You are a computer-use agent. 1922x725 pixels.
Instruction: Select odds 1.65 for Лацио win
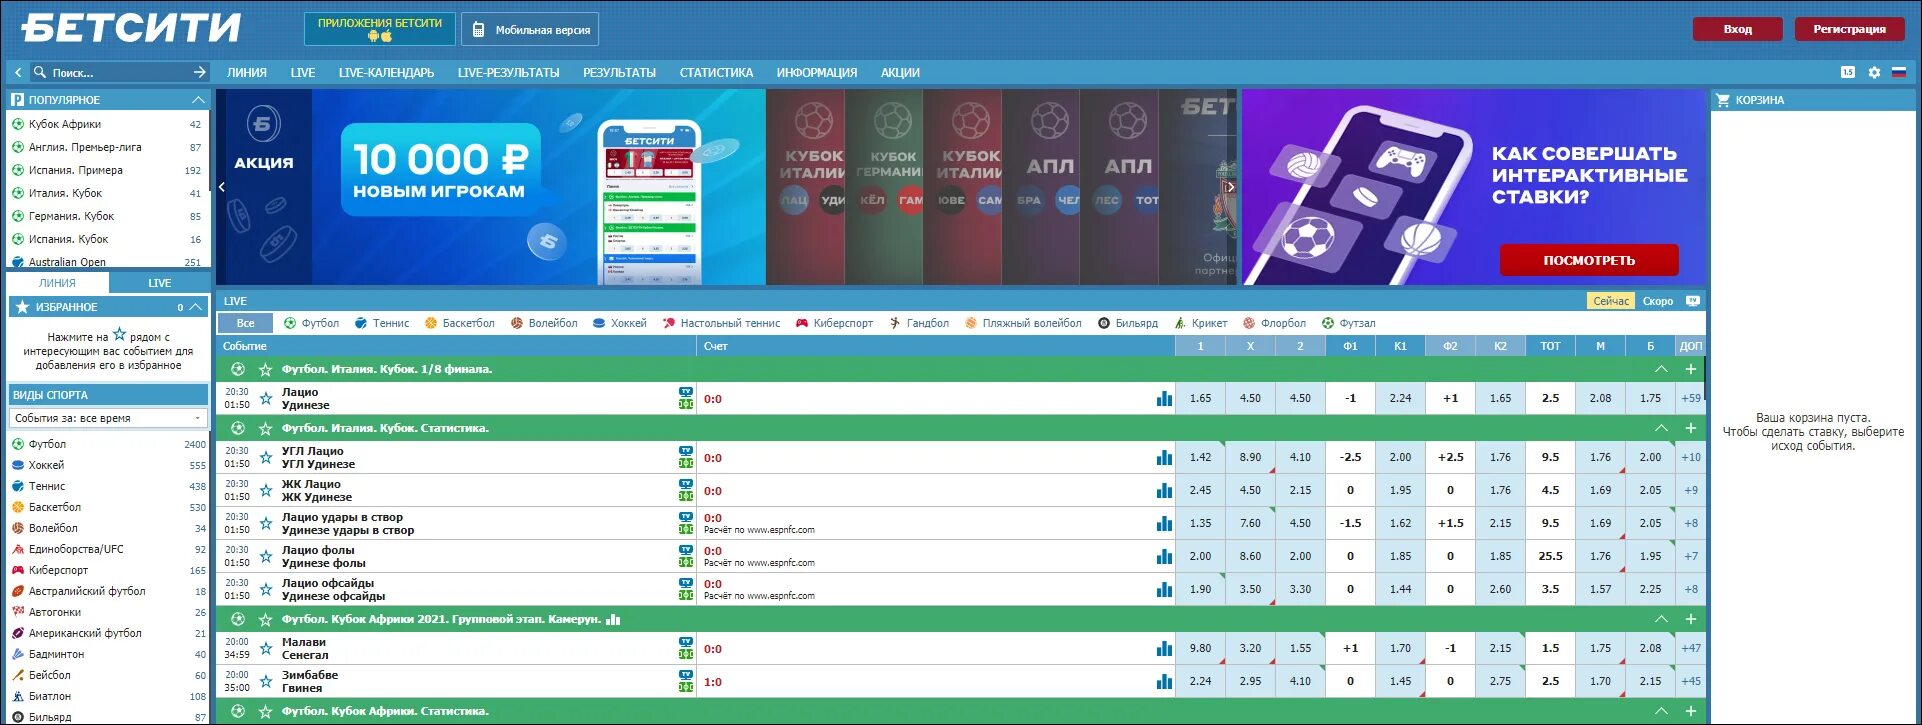coord(1200,398)
